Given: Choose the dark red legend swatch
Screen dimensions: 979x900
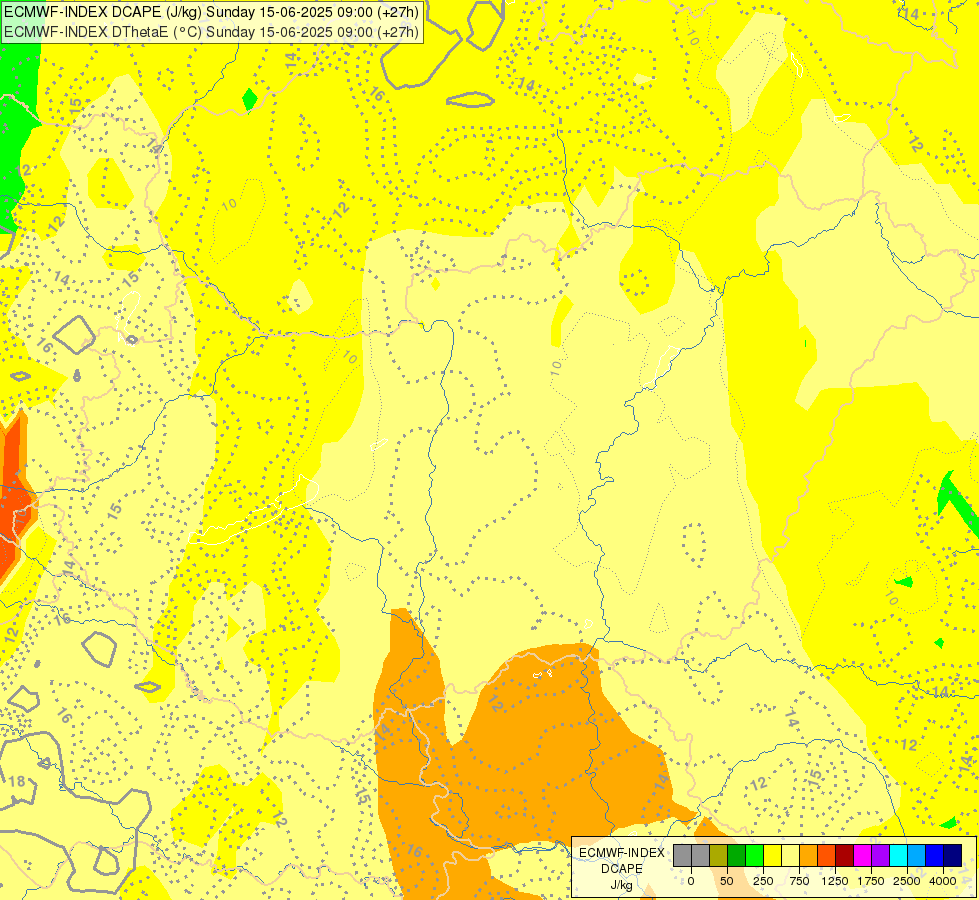Looking at the screenshot, I should click(845, 856).
